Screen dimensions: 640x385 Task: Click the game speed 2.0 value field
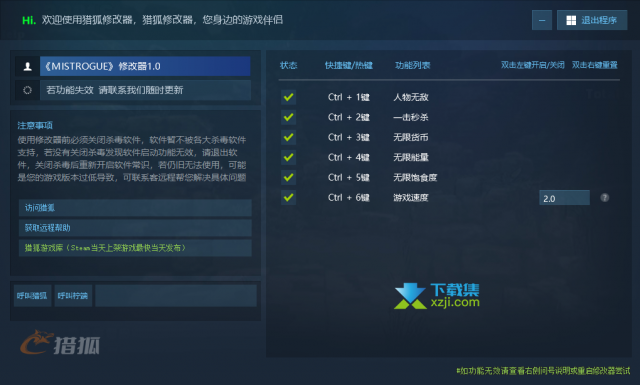(x=564, y=198)
